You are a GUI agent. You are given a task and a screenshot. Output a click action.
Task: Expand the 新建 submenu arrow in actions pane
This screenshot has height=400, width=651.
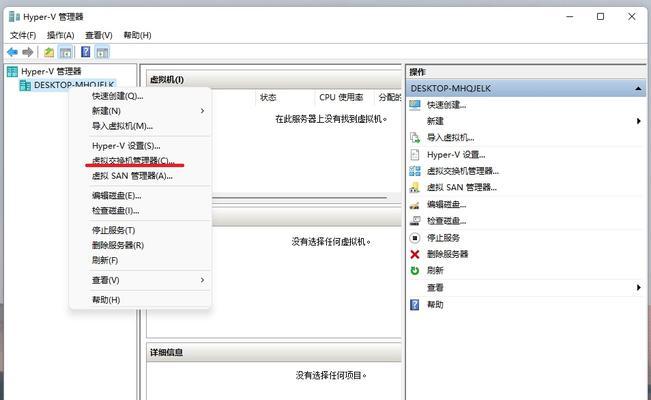(x=639, y=121)
